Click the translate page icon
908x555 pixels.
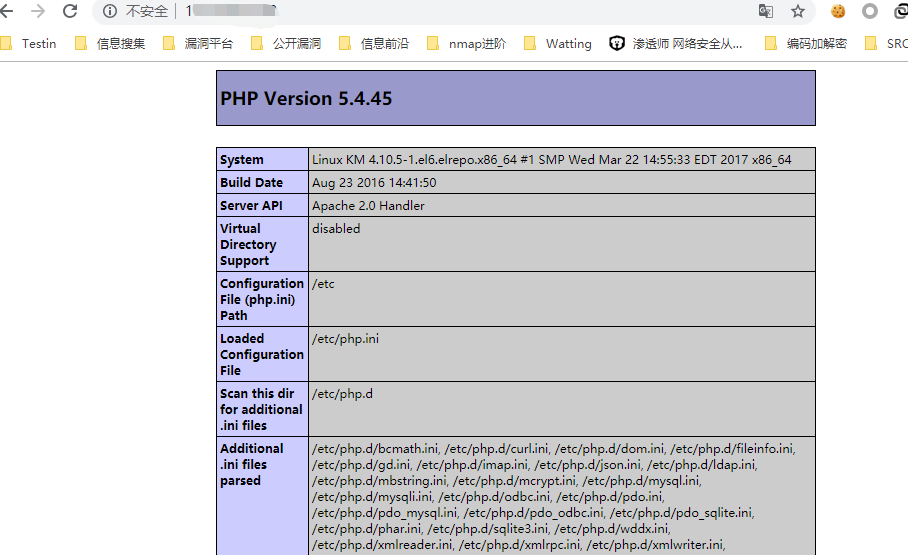pos(765,11)
